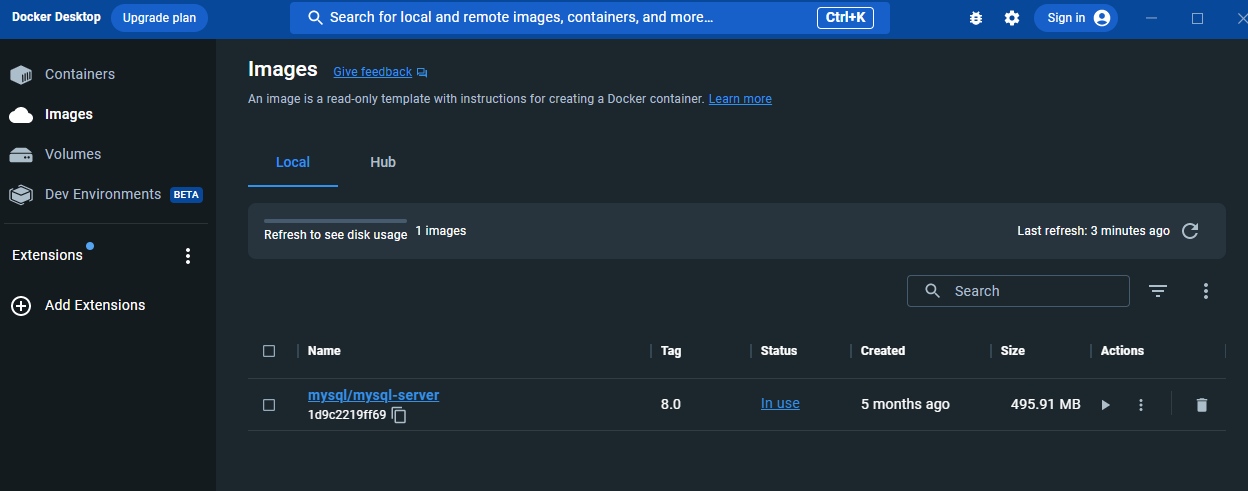Refresh the images list icon
The height and width of the screenshot is (491, 1248).
click(1190, 231)
